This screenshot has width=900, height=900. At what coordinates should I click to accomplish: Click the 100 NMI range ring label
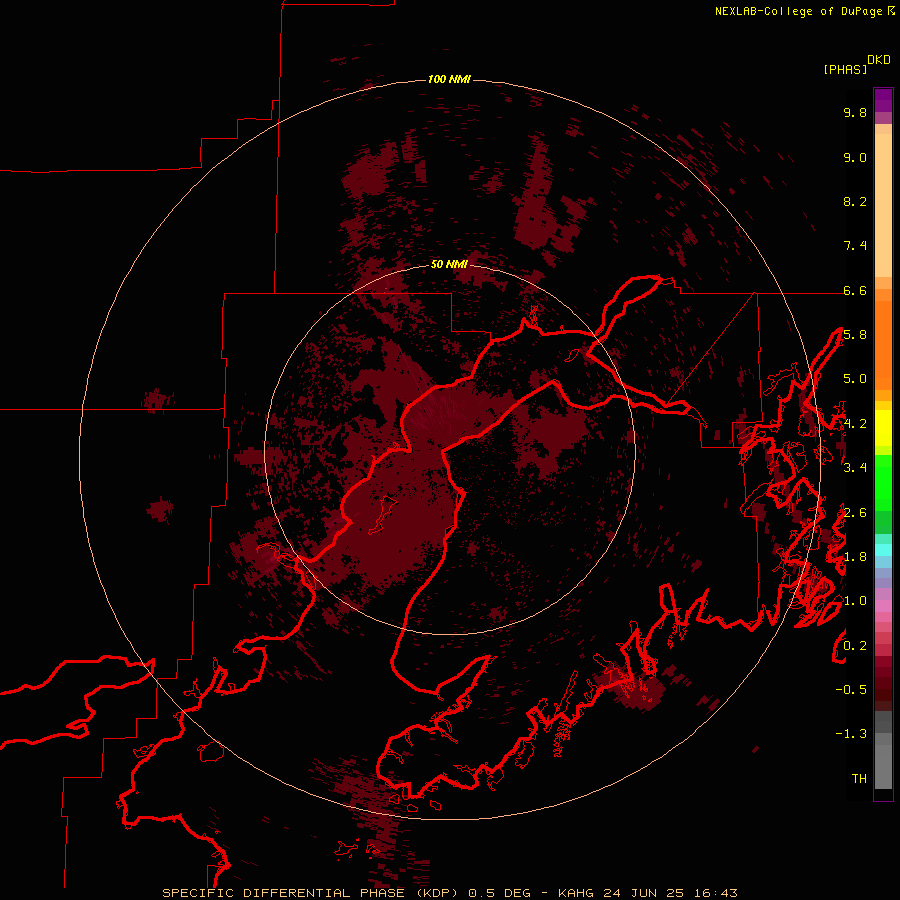tap(449, 79)
